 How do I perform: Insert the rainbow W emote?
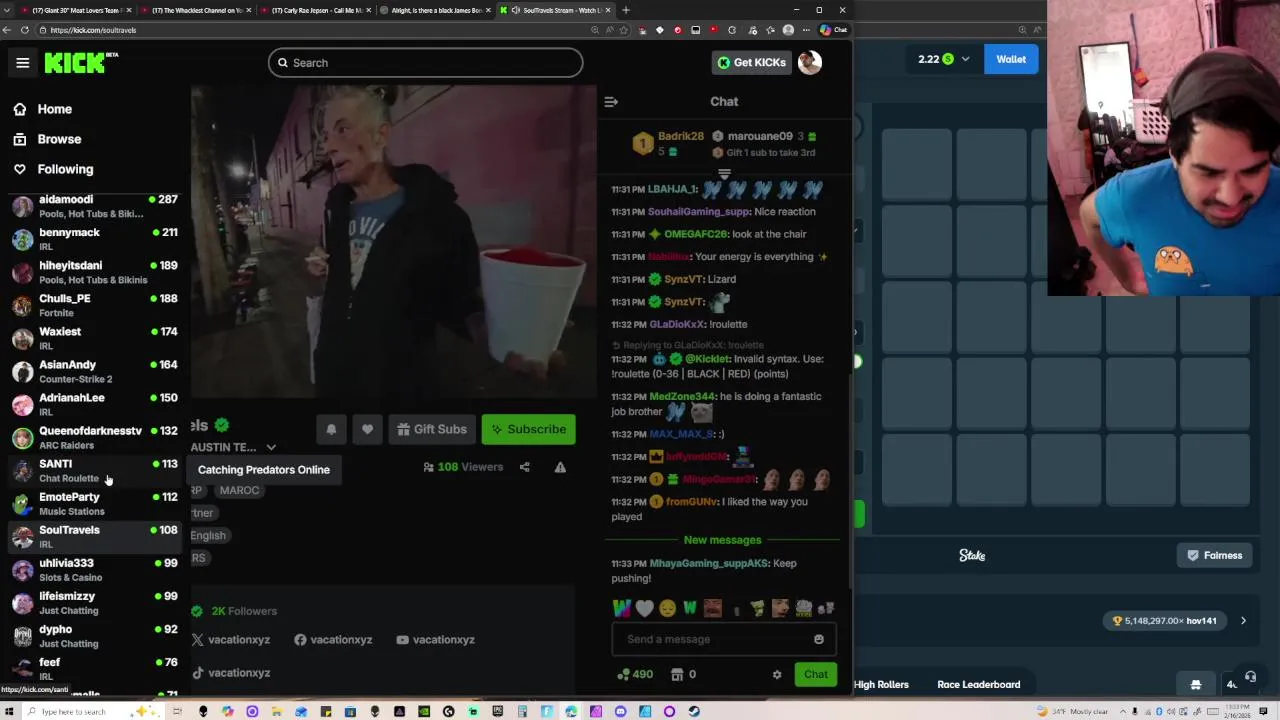coord(621,608)
